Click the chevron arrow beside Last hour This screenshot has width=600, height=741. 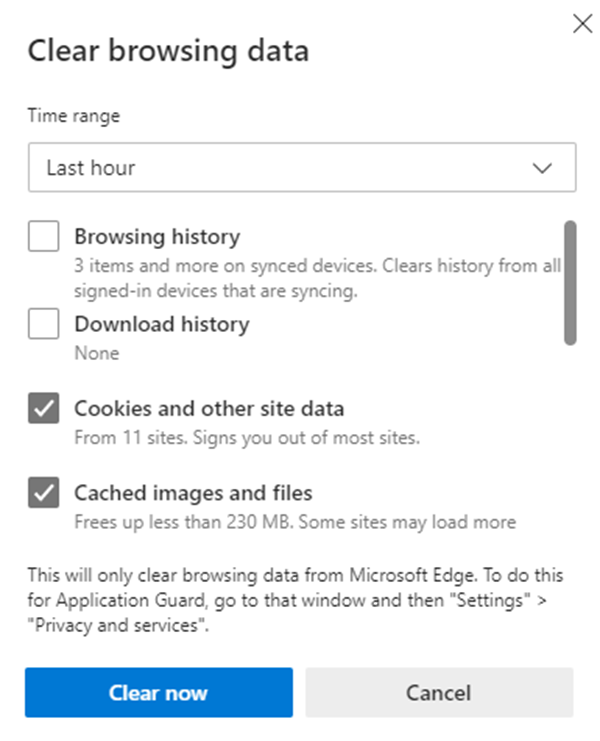[x=543, y=168]
